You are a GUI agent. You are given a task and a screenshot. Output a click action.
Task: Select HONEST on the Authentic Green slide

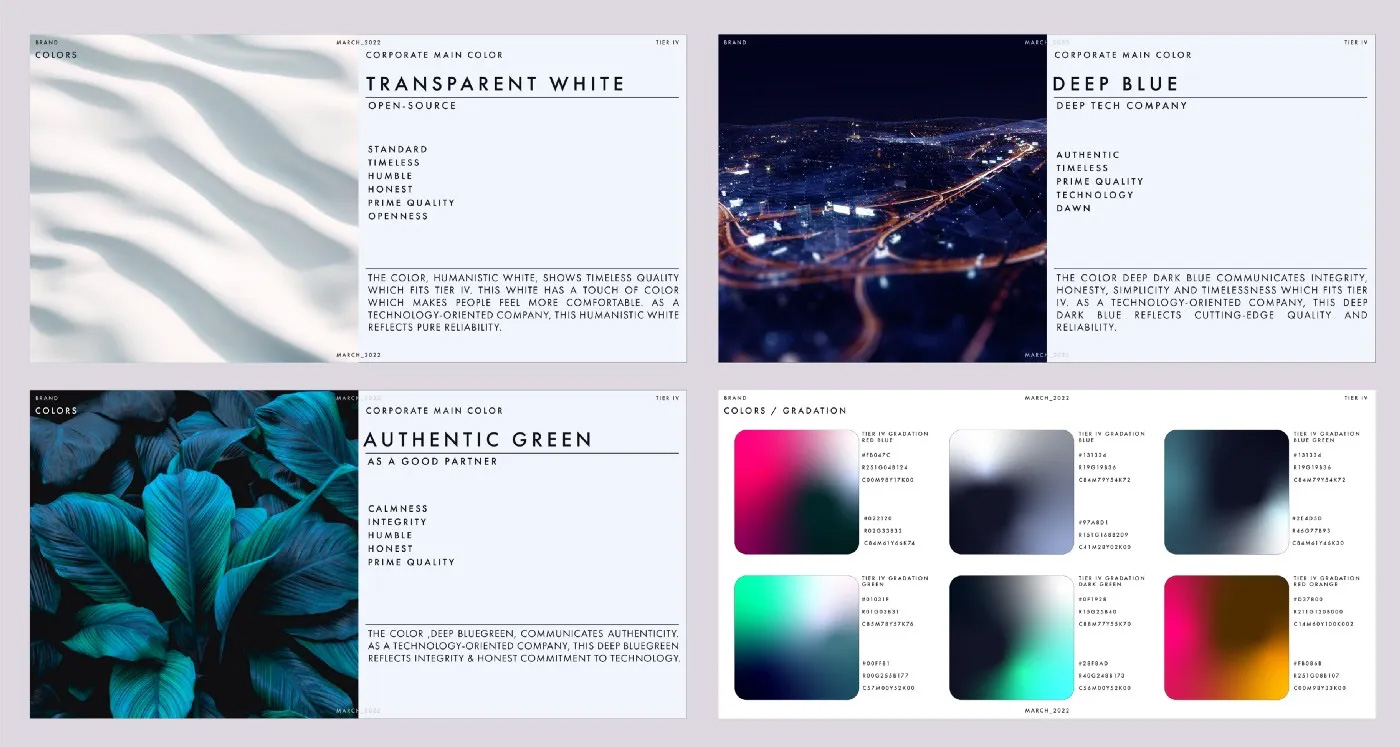[390, 549]
